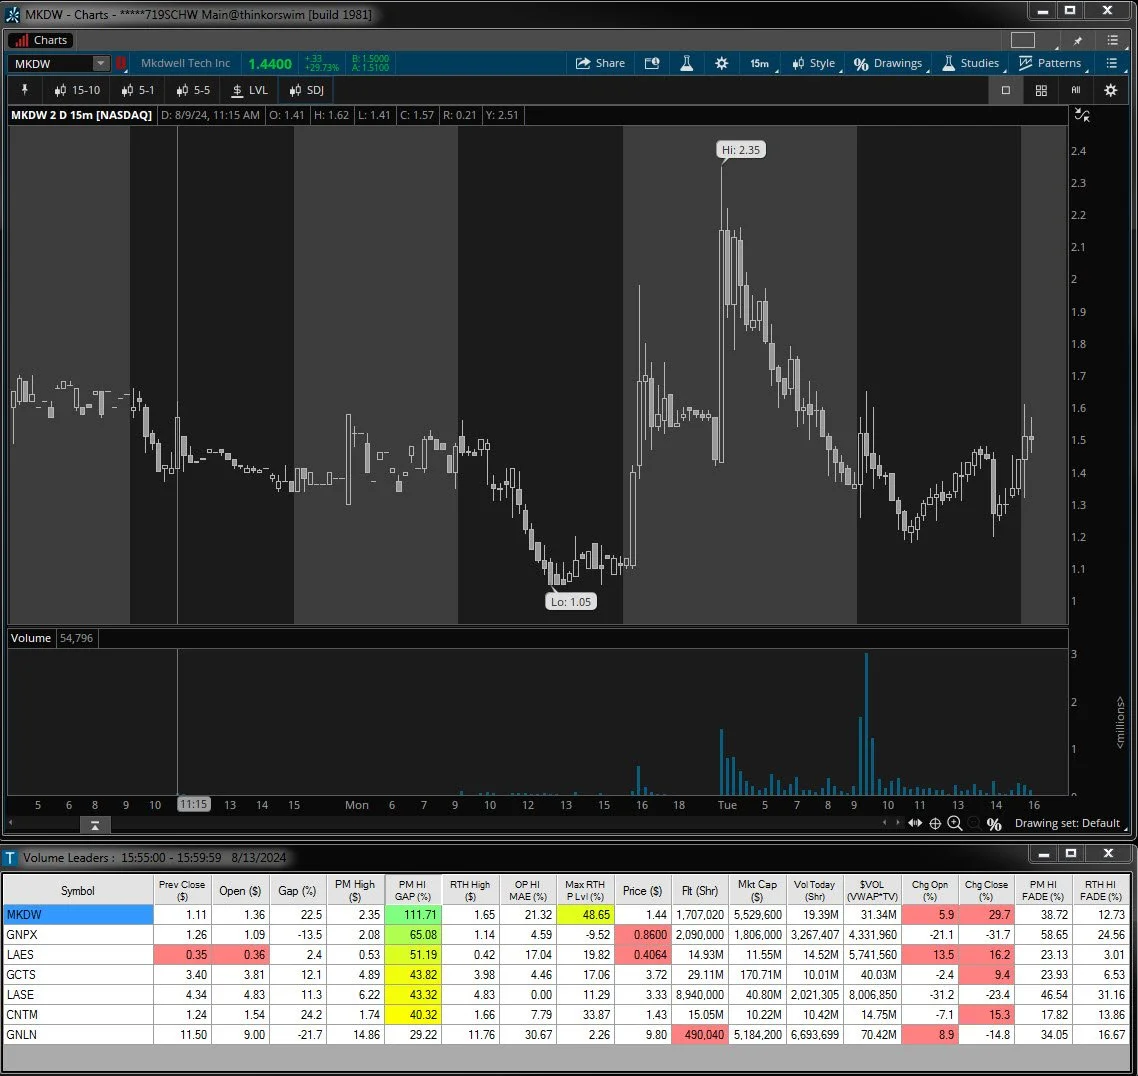
Task: Click the quick time frames clock icon
Action: [x=652, y=63]
